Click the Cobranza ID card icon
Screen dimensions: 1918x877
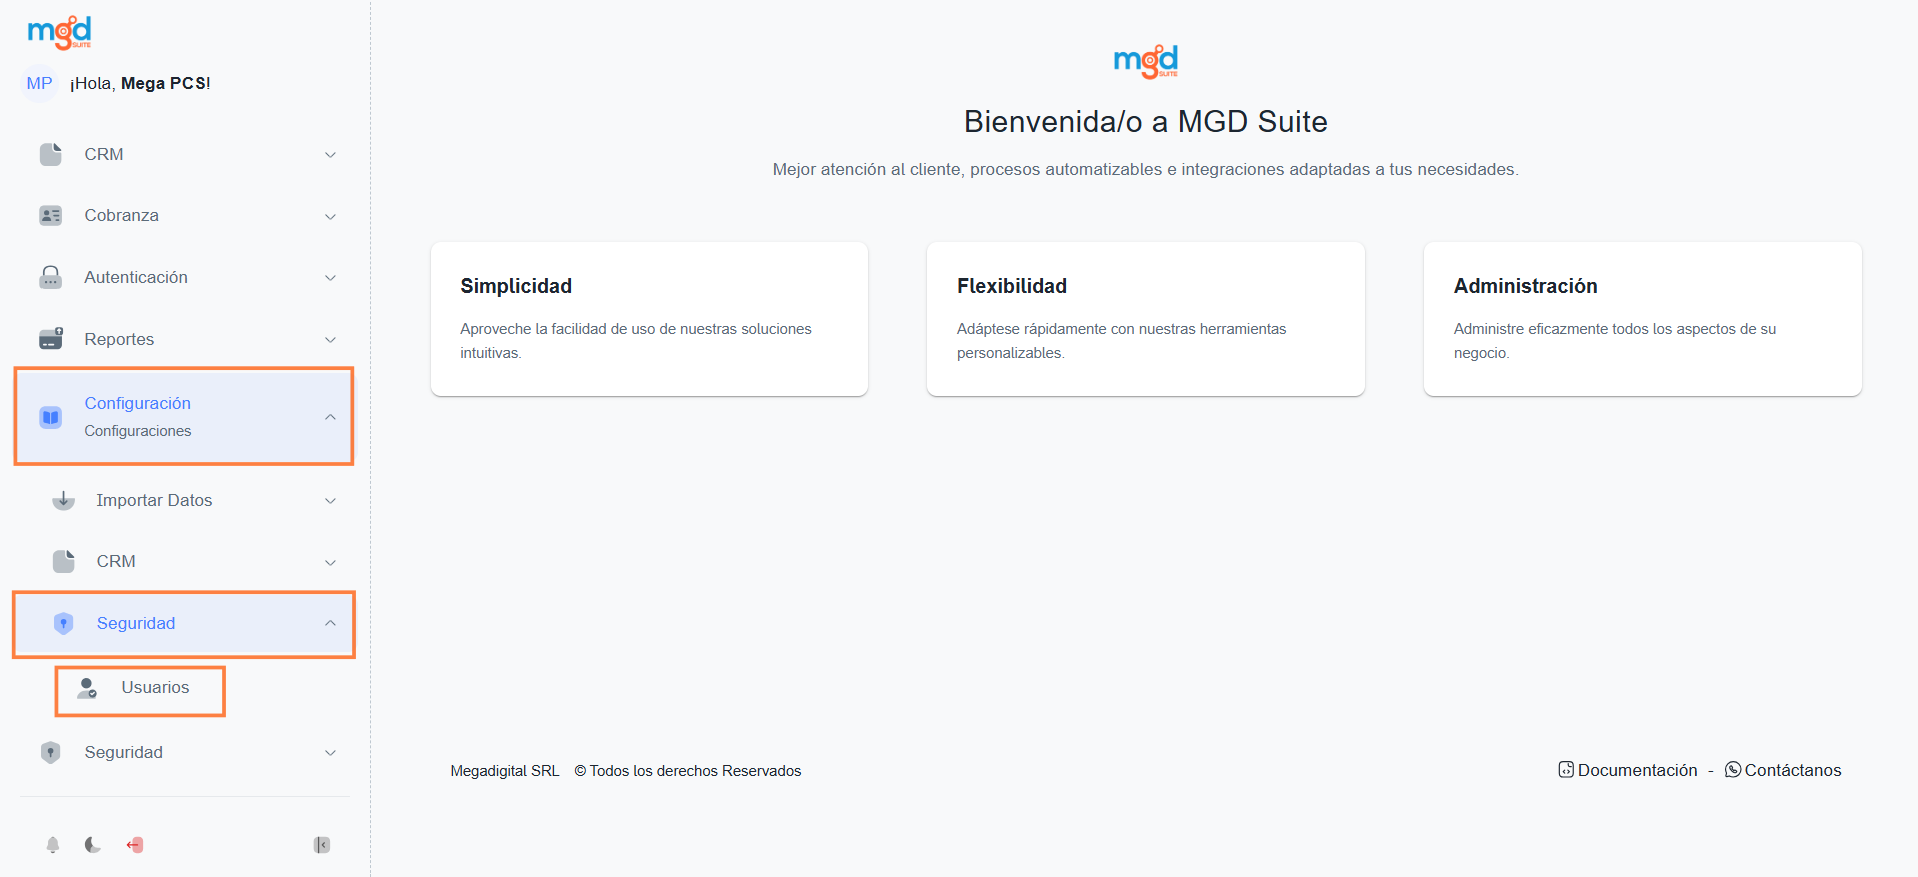[x=51, y=216]
